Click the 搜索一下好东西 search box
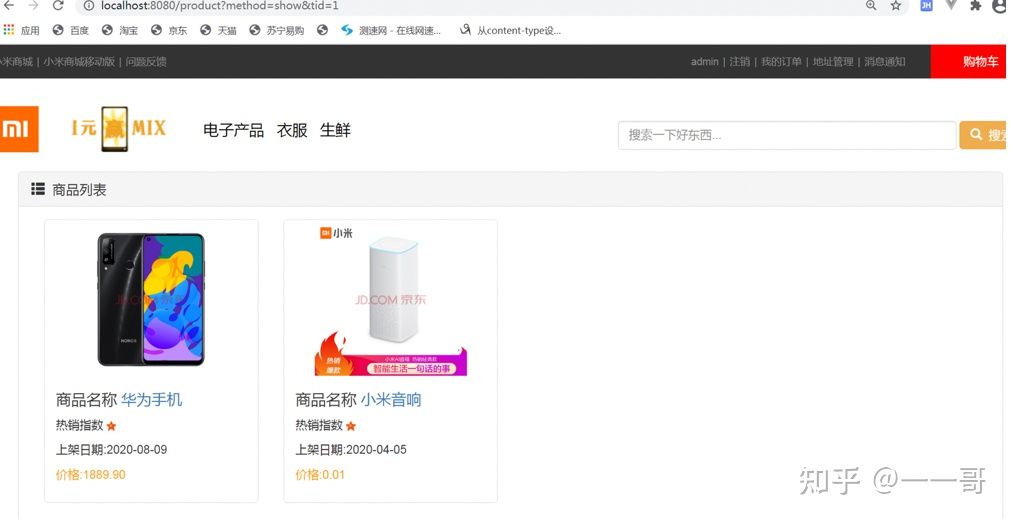The height and width of the screenshot is (522, 1012). [787, 136]
